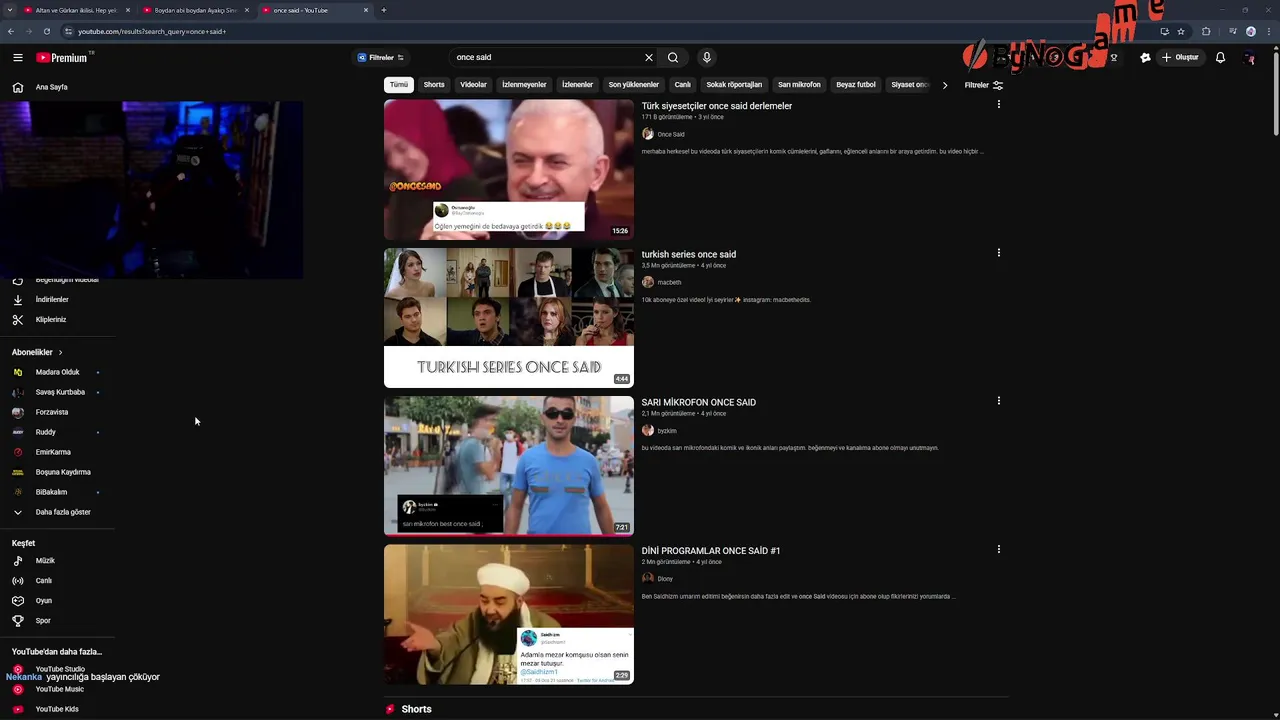
Task: Show more filter chips arrow
Action: pyautogui.click(x=945, y=85)
